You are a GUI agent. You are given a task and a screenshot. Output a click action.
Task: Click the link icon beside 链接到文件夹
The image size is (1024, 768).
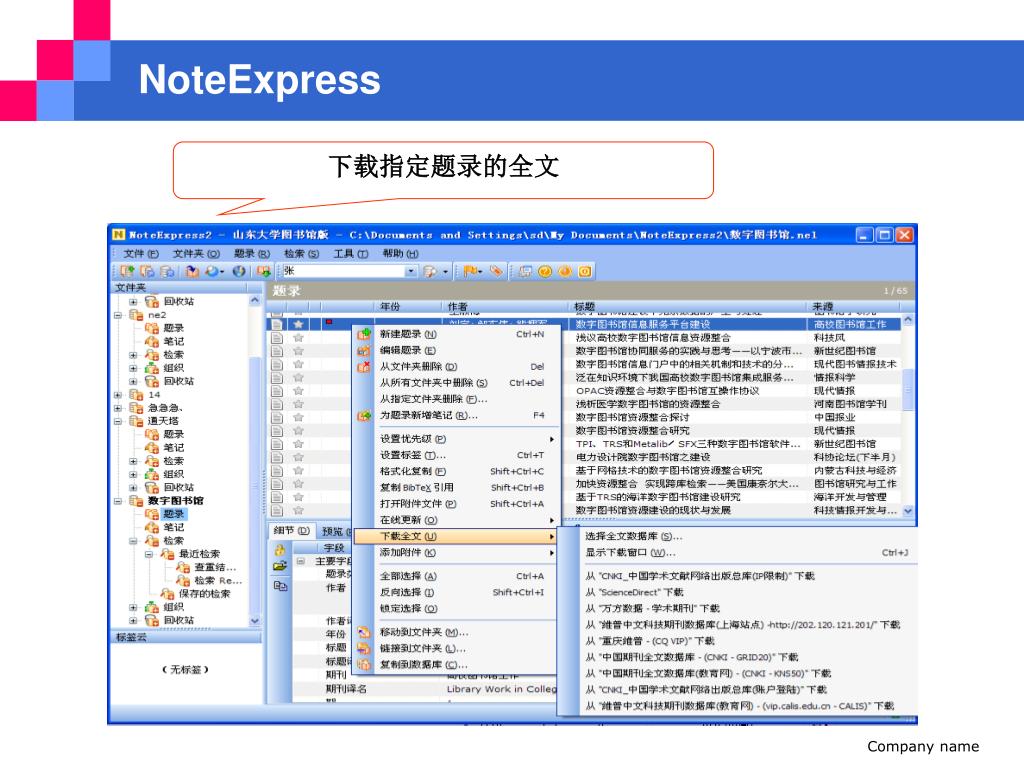pos(364,648)
